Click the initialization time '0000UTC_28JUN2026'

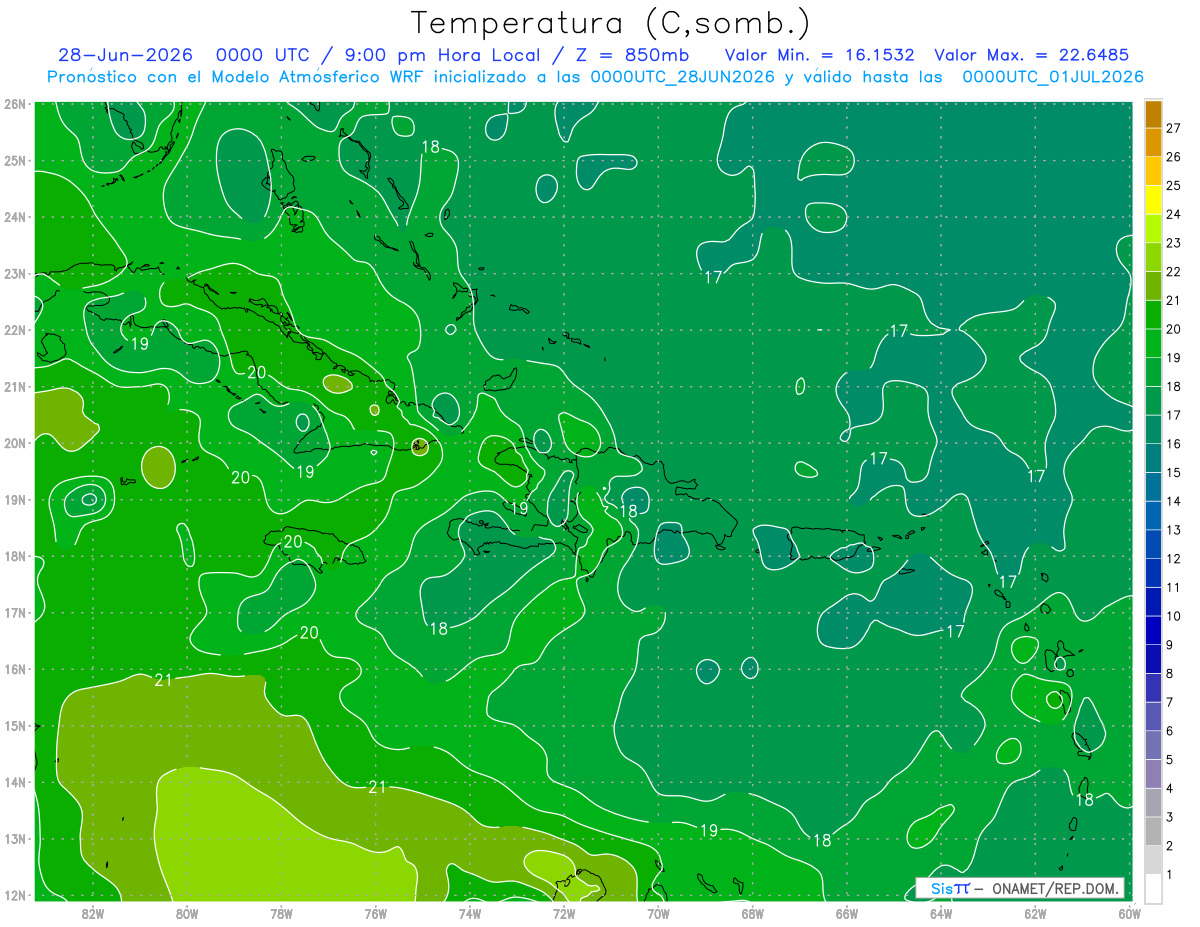click(x=683, y=77)
